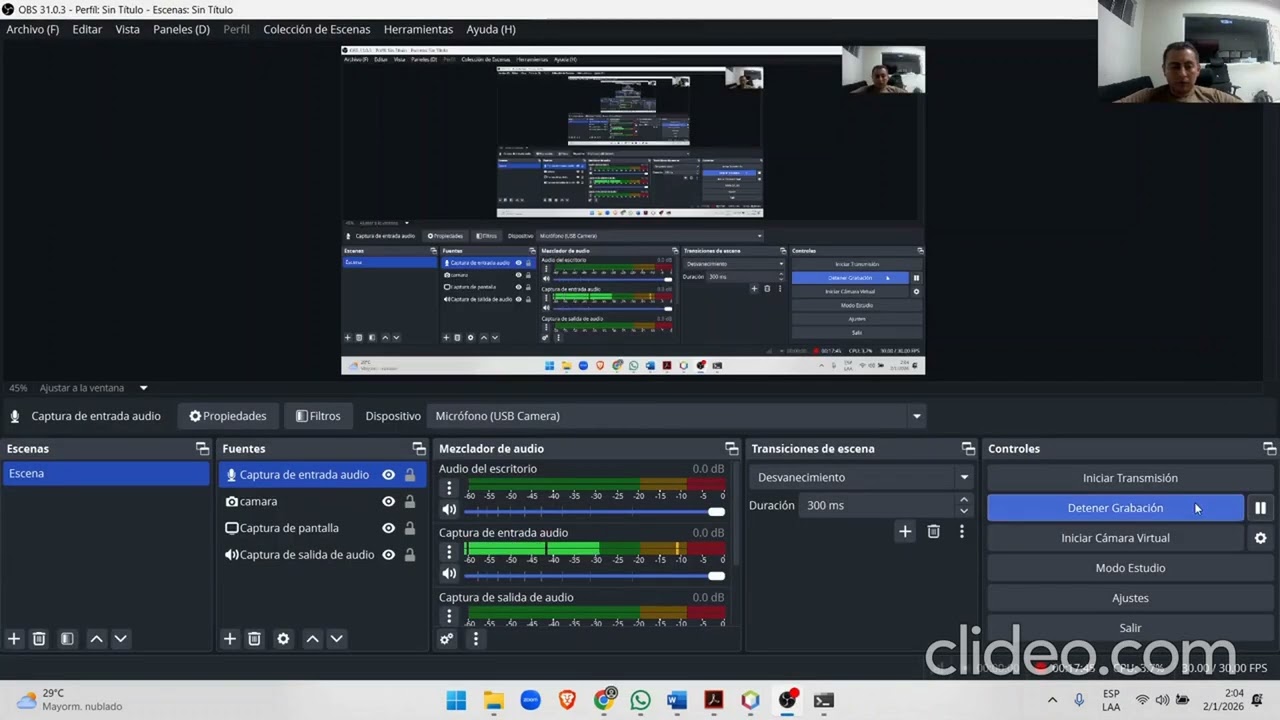Hide Captura de salida de audio source
This screenshot has width=1280, height=720.
pos(388,555)
